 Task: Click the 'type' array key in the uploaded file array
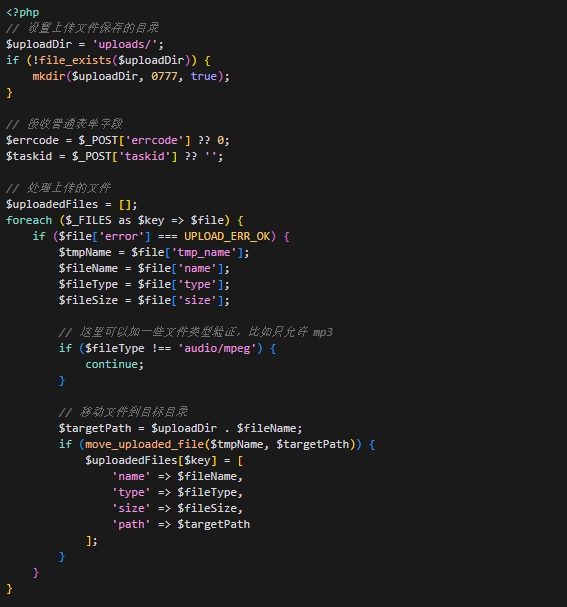[x=131, y=492]
